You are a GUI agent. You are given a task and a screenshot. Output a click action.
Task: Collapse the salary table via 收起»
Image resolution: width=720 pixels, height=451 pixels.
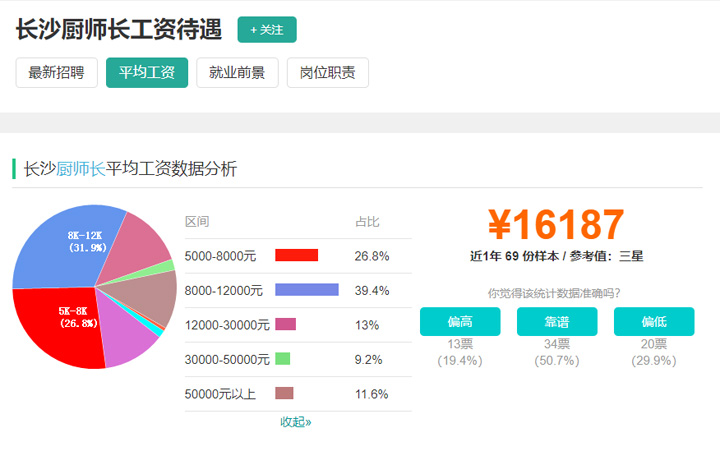coord(296,422)
